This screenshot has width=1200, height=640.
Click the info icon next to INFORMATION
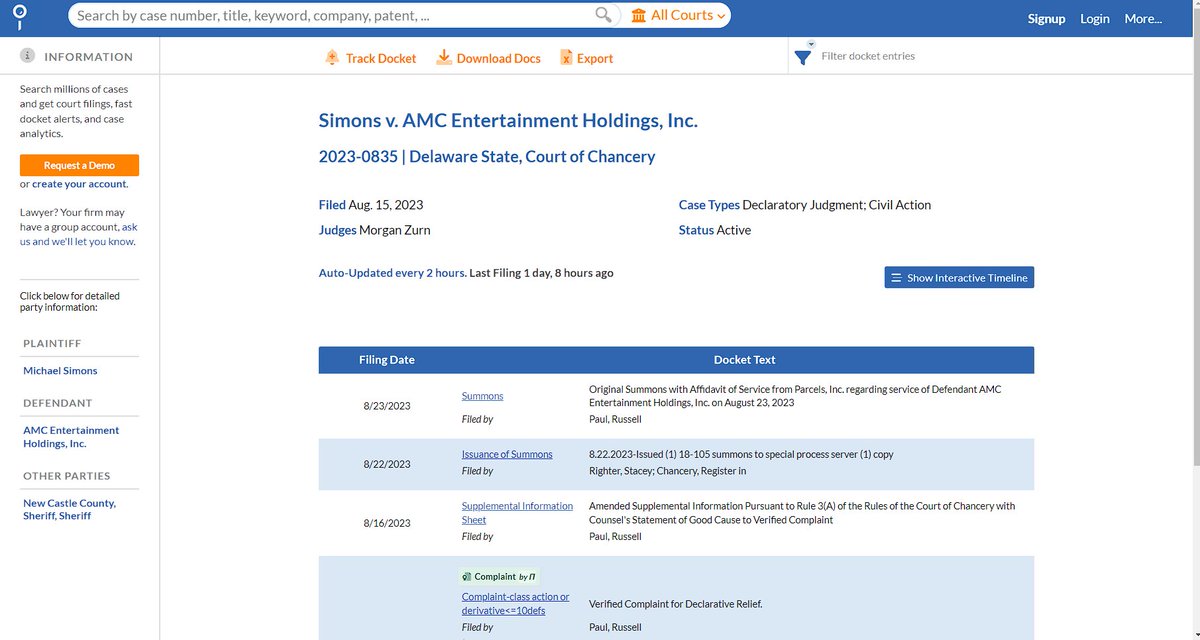tap(25, 56)
